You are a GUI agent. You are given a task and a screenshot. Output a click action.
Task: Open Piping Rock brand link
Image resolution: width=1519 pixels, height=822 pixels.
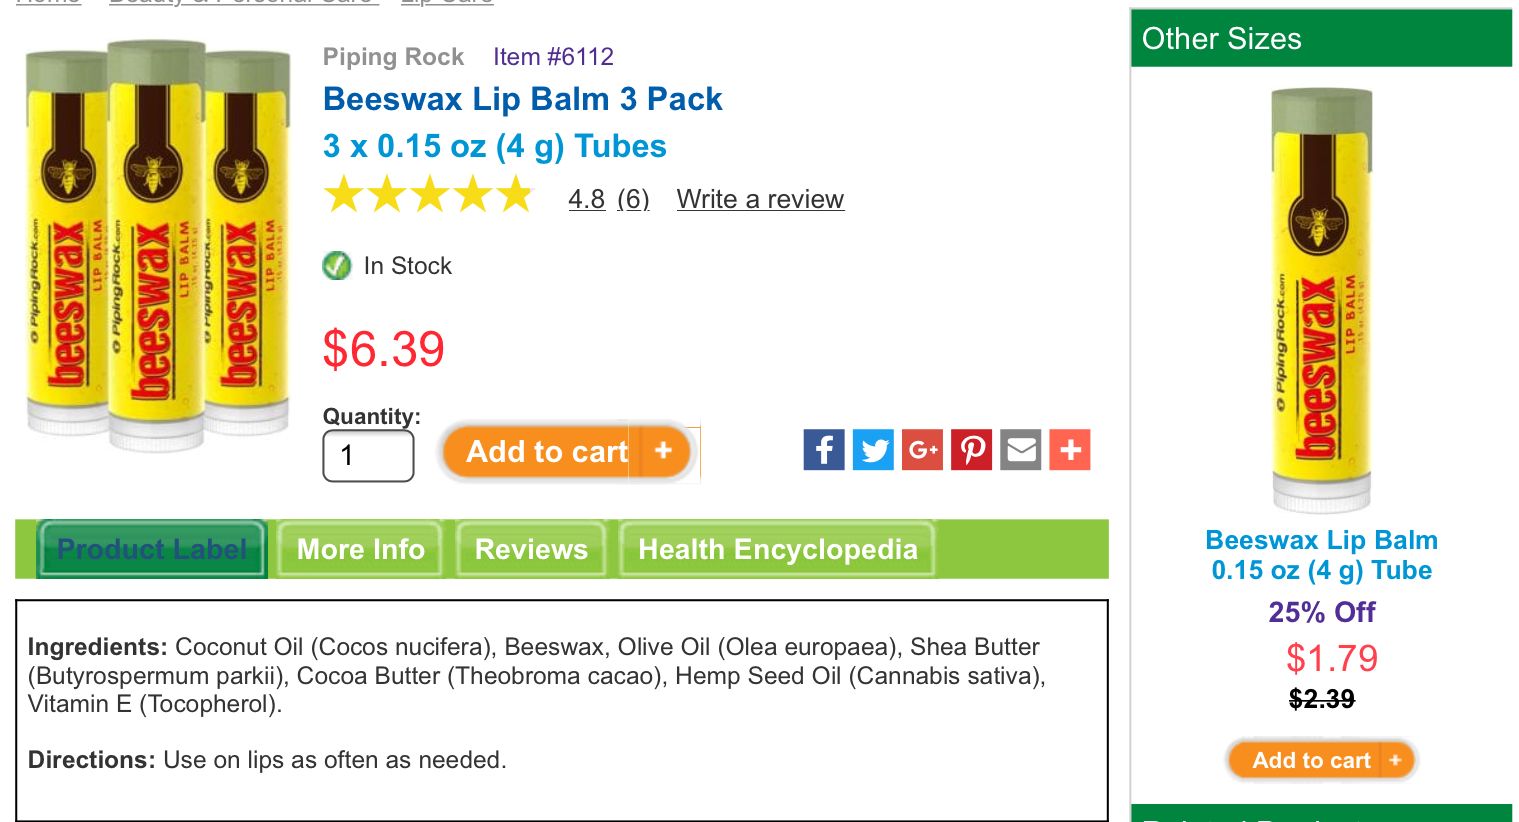[x=393, y=57]
